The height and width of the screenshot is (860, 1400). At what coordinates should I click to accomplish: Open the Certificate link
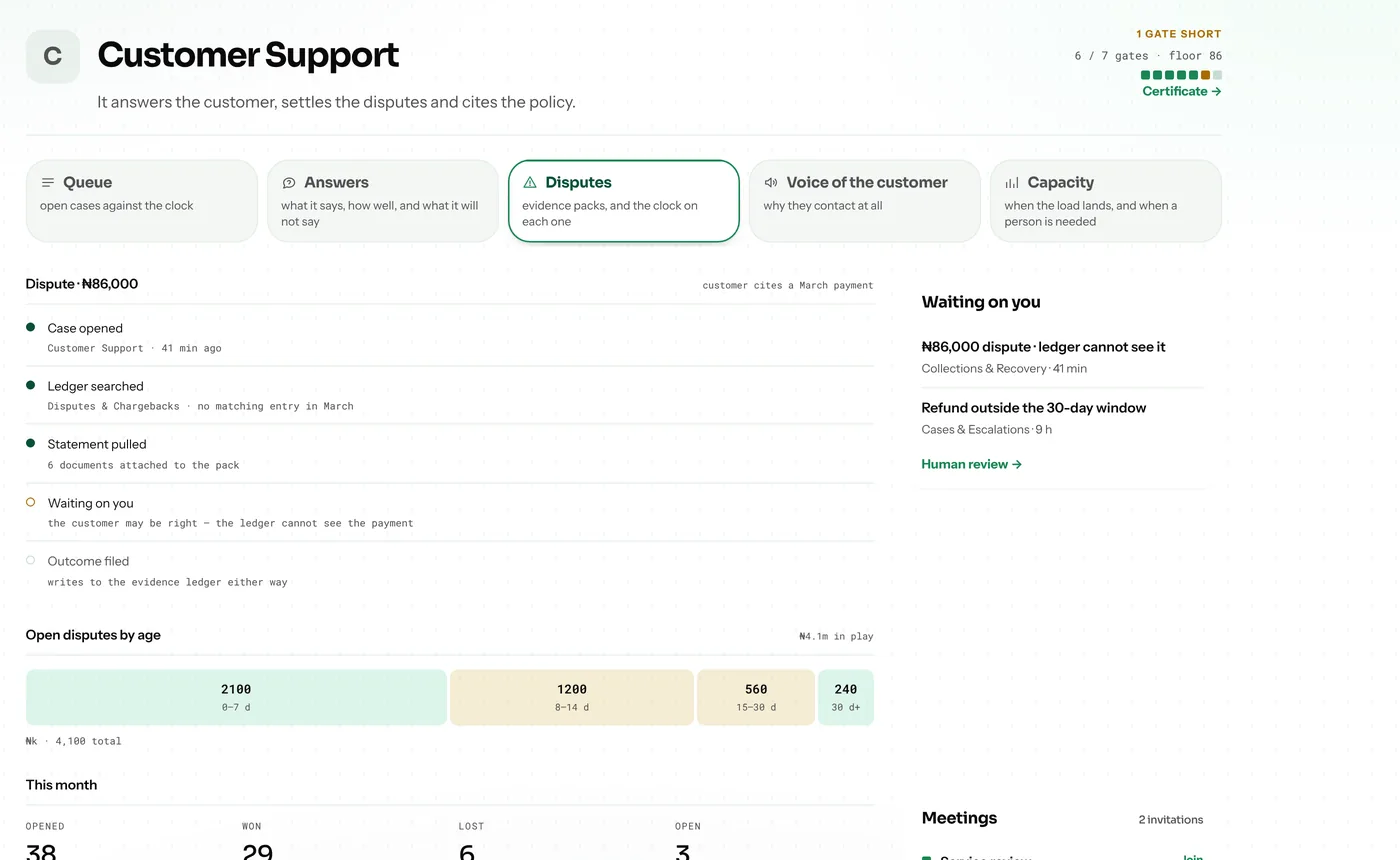point(1182,91)
